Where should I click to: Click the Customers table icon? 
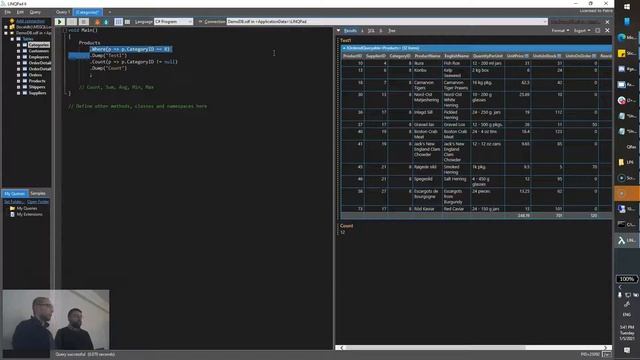24,51
